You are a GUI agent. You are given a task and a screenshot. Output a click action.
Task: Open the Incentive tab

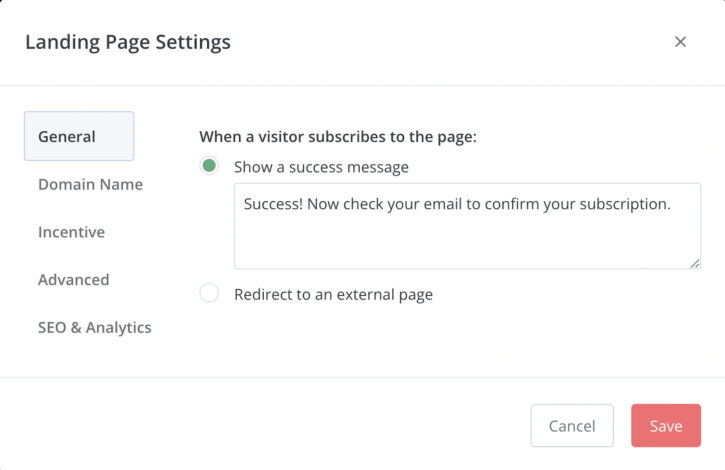[x=71, y=232]
